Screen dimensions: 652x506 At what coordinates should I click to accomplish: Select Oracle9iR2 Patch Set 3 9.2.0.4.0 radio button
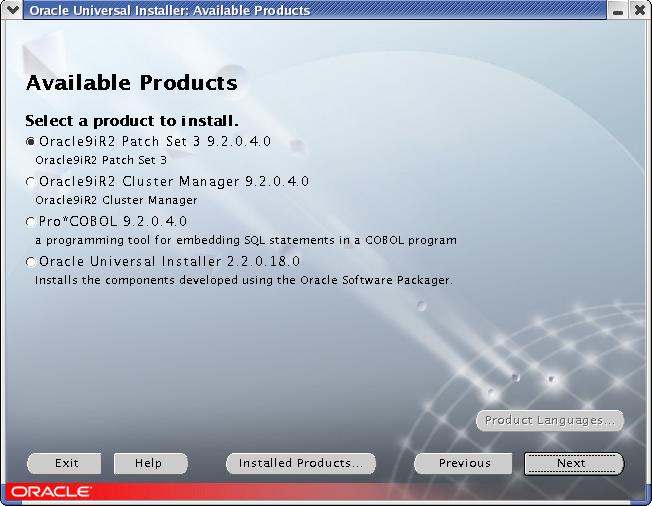(31, 142)
